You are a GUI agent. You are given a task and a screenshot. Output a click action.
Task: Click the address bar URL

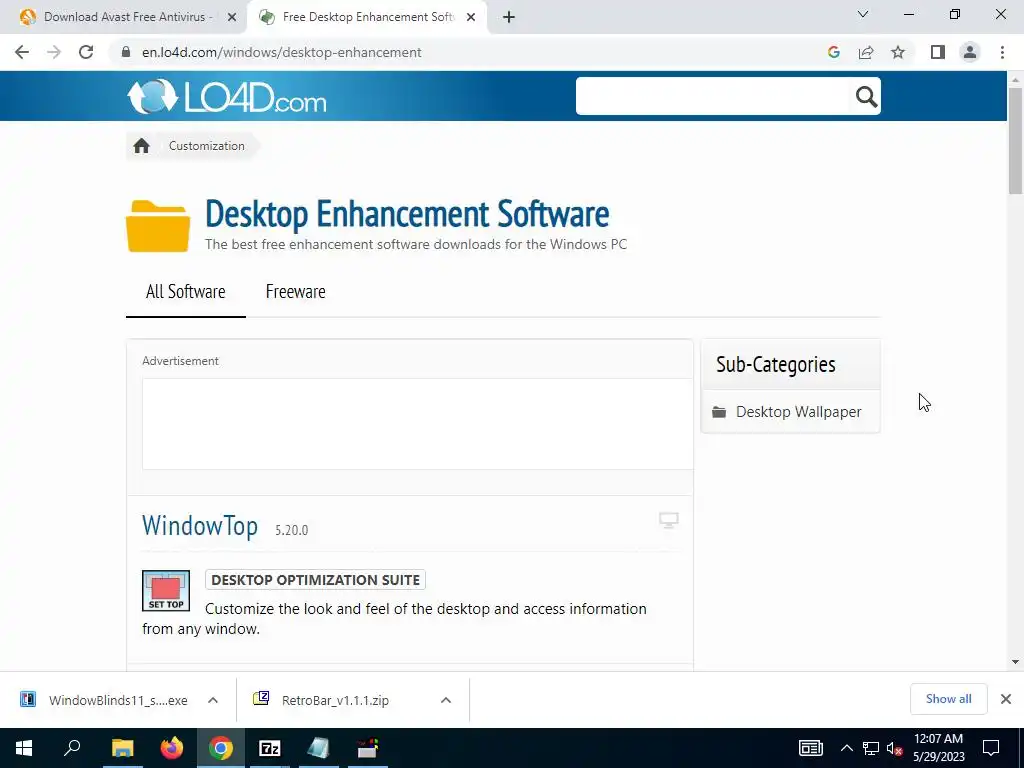coord(281,52)
